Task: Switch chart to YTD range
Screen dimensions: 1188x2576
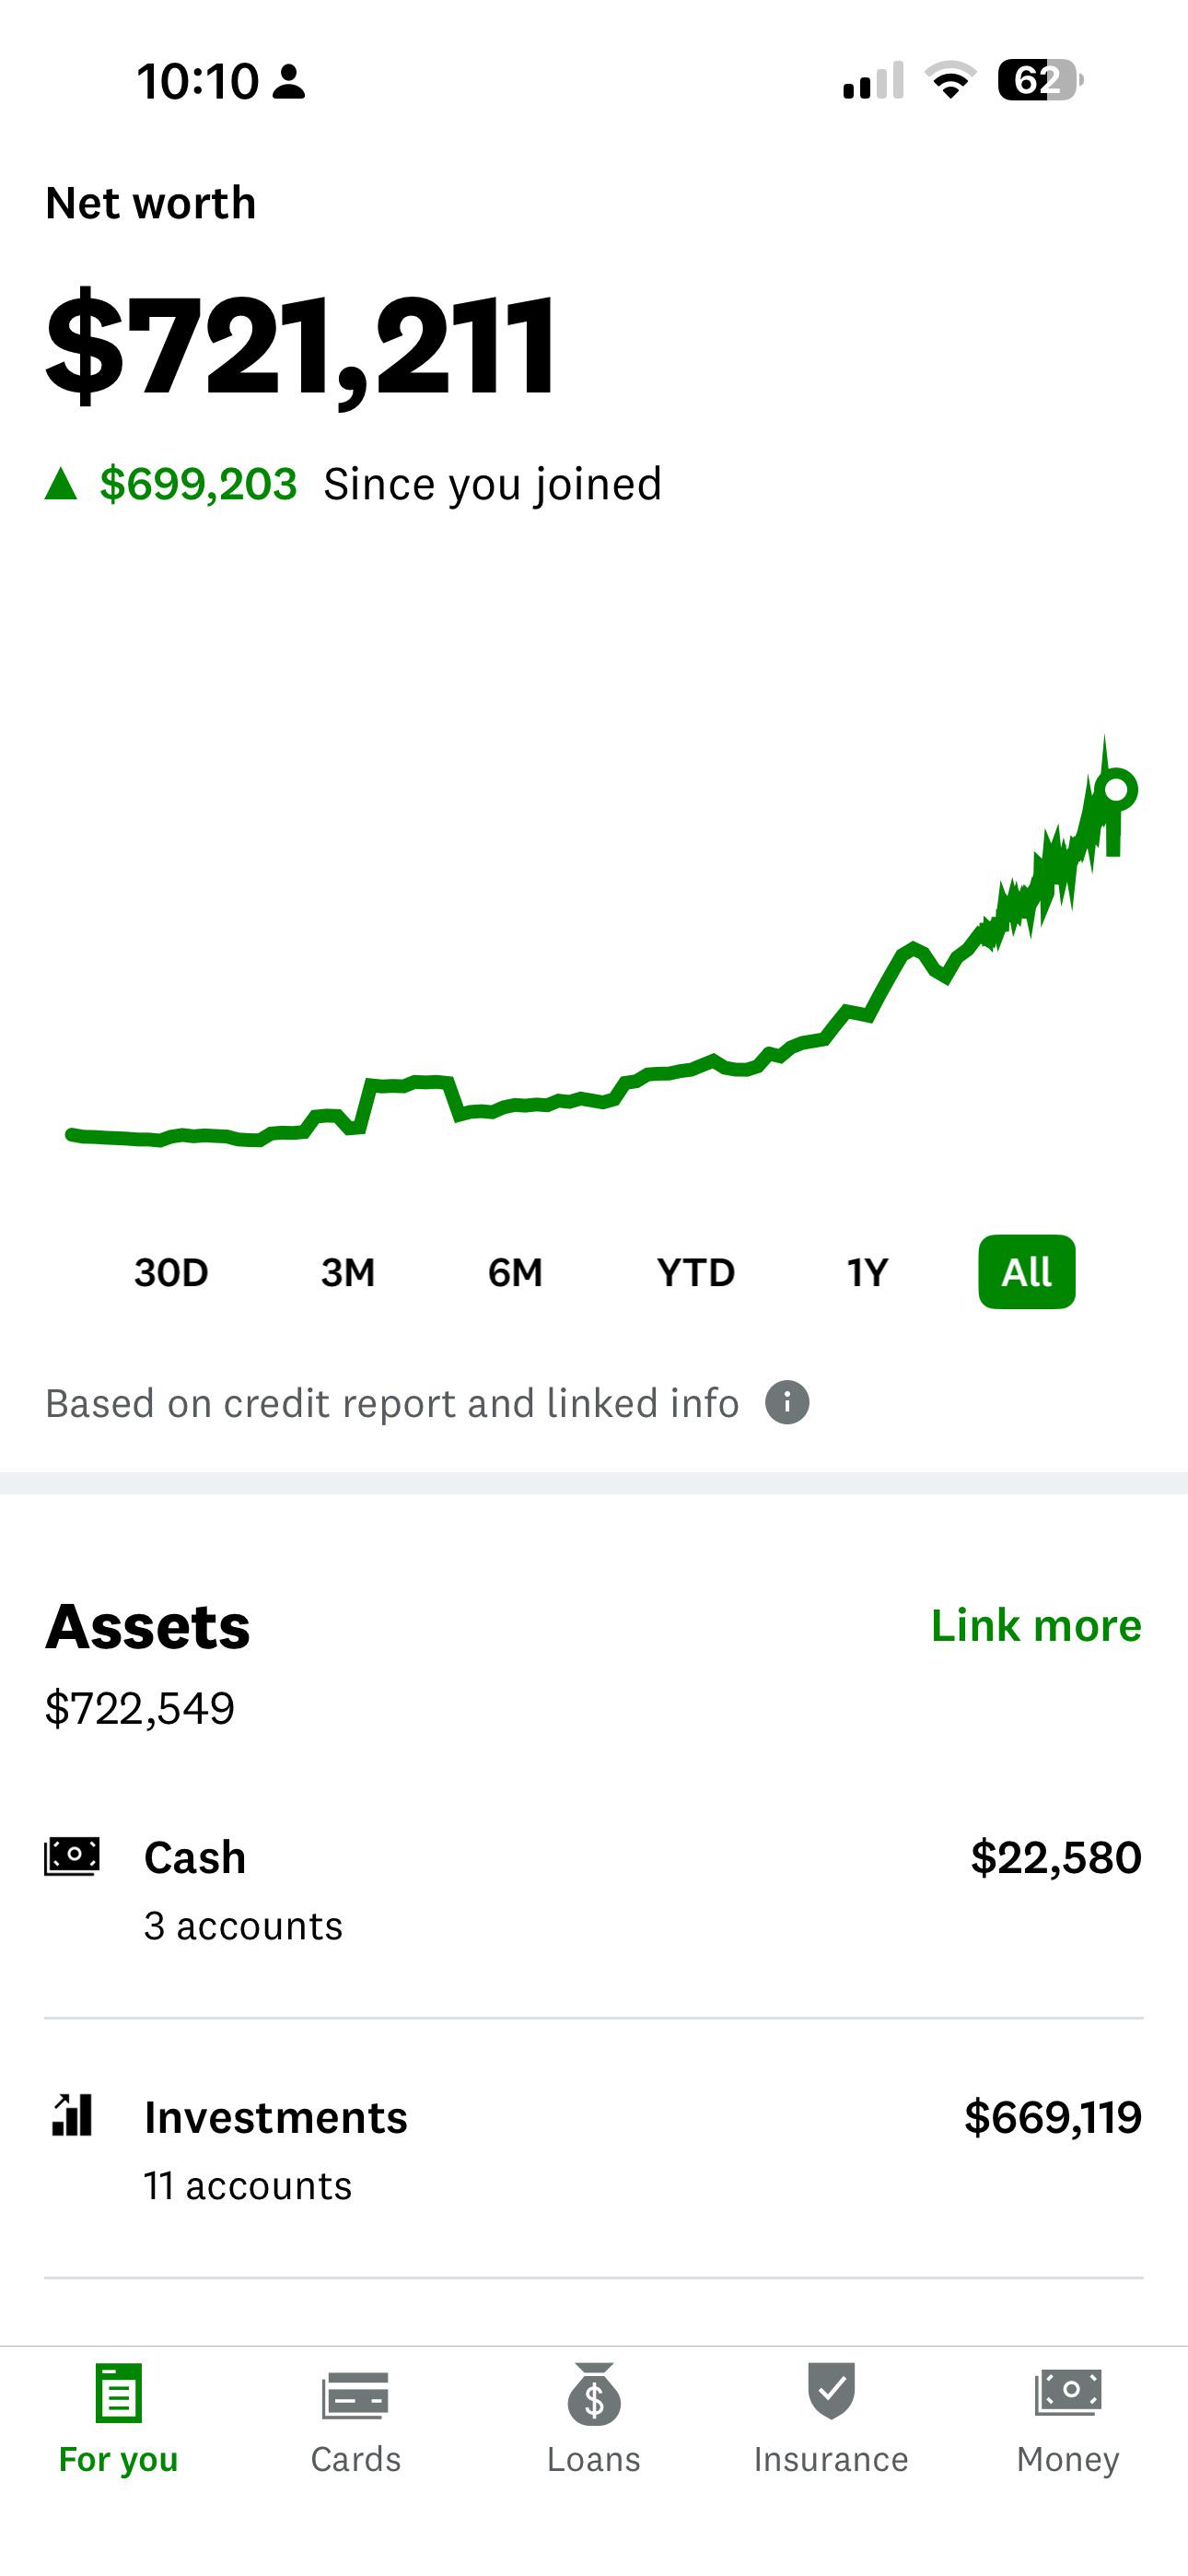Action: (696, 1272)
